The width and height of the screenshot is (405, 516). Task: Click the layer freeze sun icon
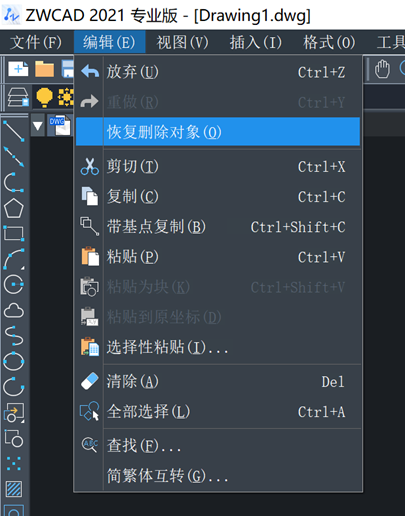coord(66,97)
